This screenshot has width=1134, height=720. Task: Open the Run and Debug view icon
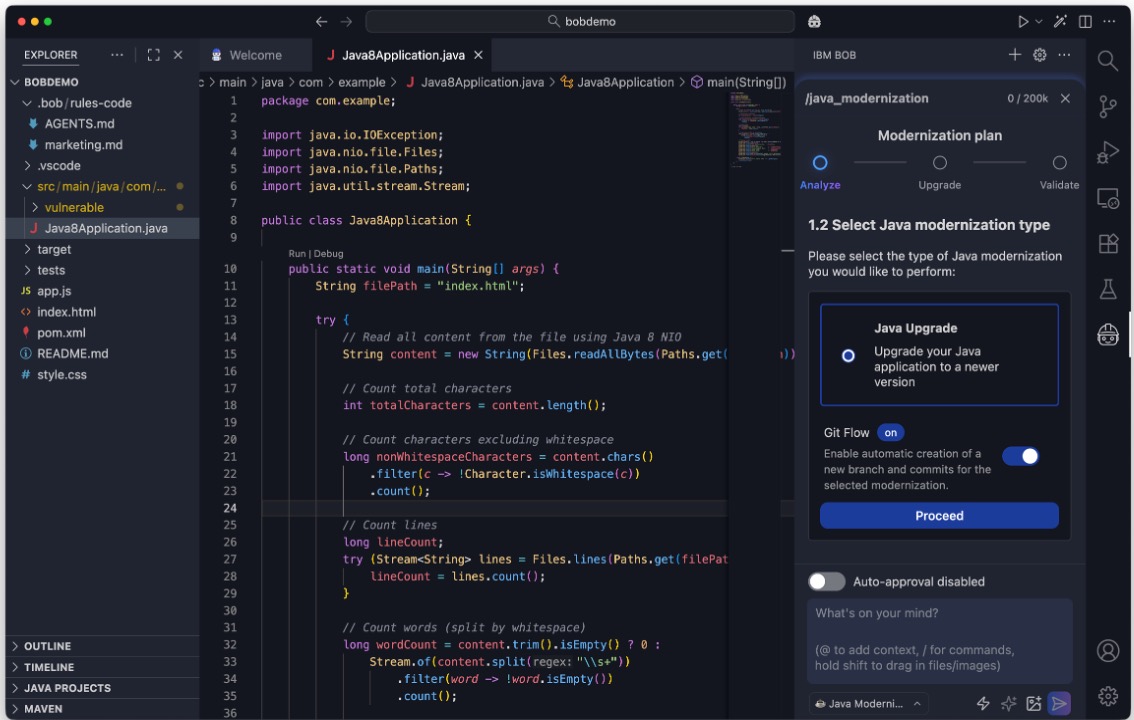1107,153
